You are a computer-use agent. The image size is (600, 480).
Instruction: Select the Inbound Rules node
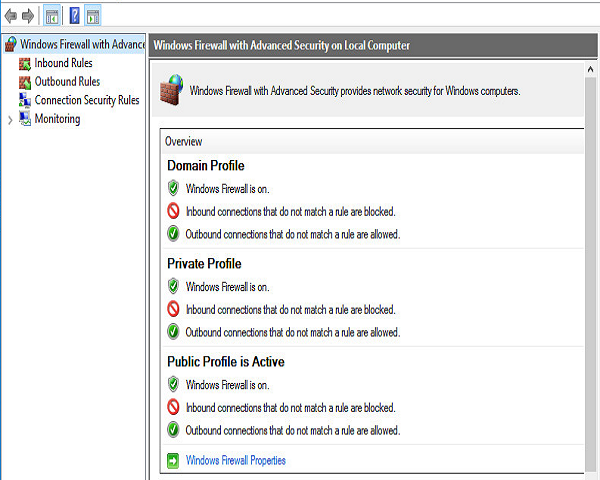55,63
